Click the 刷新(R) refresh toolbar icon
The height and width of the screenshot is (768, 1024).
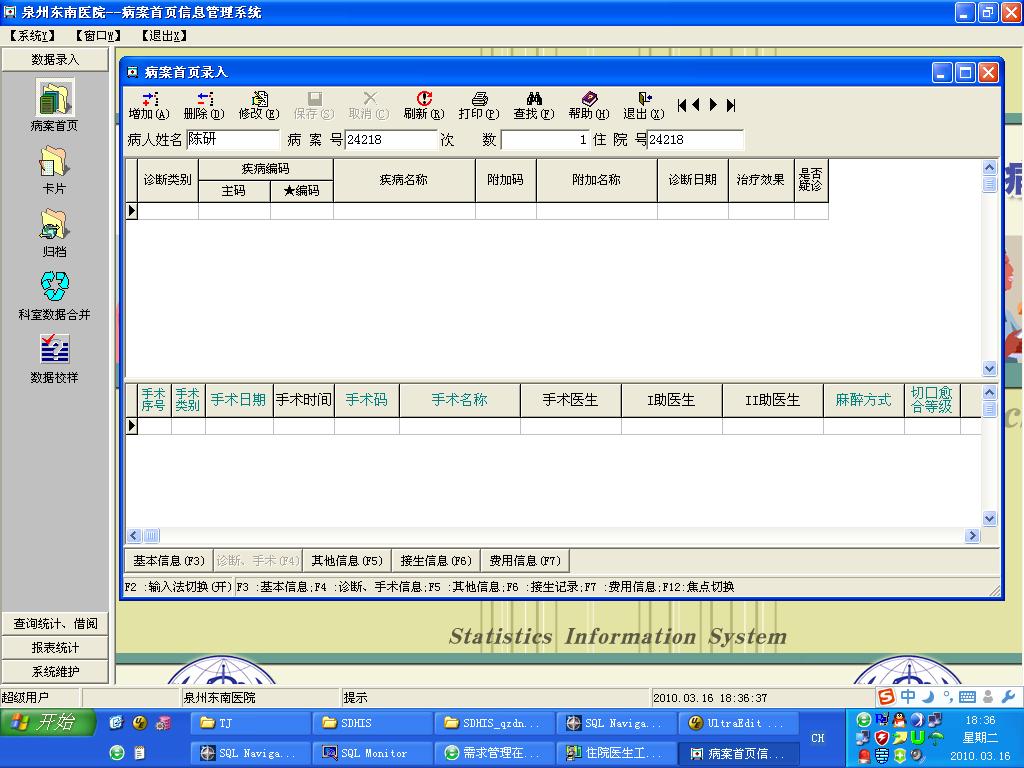point(424,106)
